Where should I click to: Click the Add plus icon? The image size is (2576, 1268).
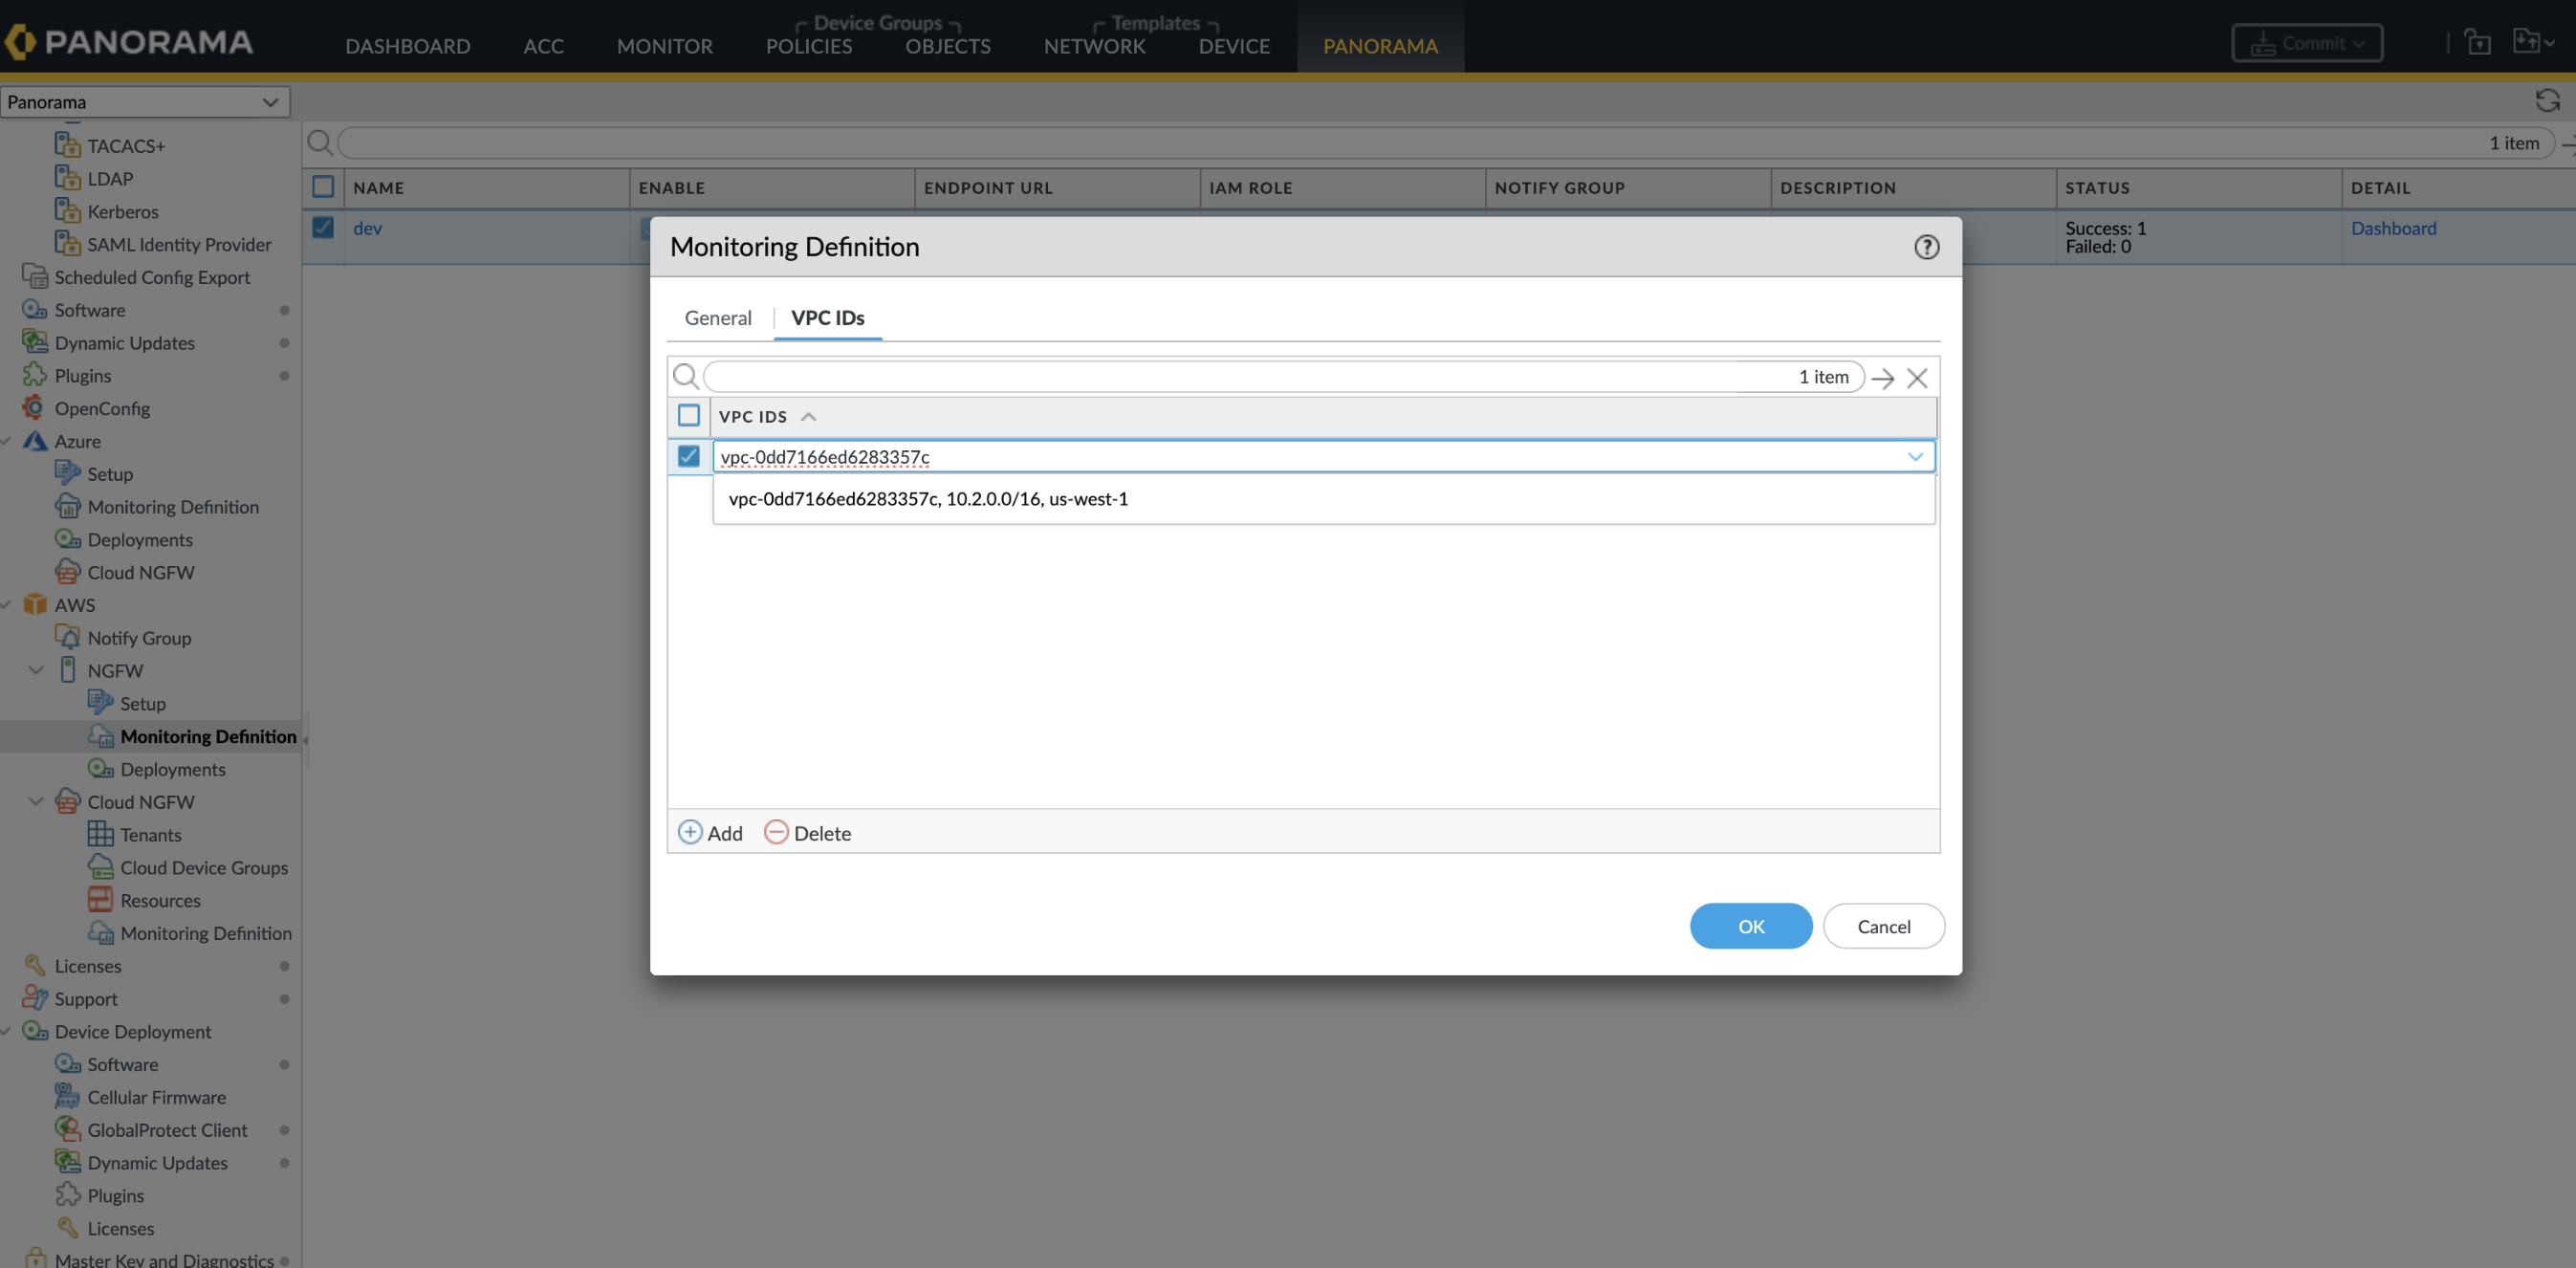pos(690,832)
